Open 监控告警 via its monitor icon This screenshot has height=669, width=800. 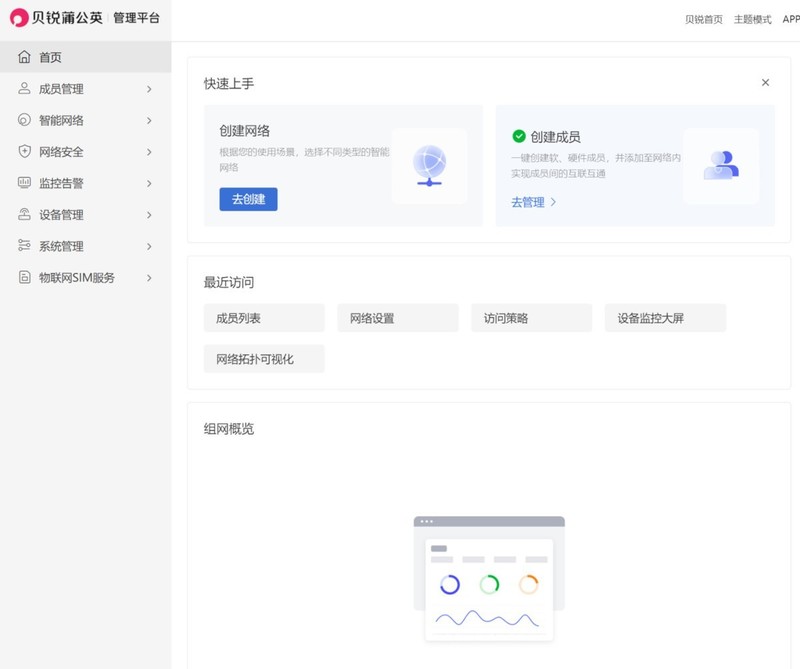click(23, 183)
